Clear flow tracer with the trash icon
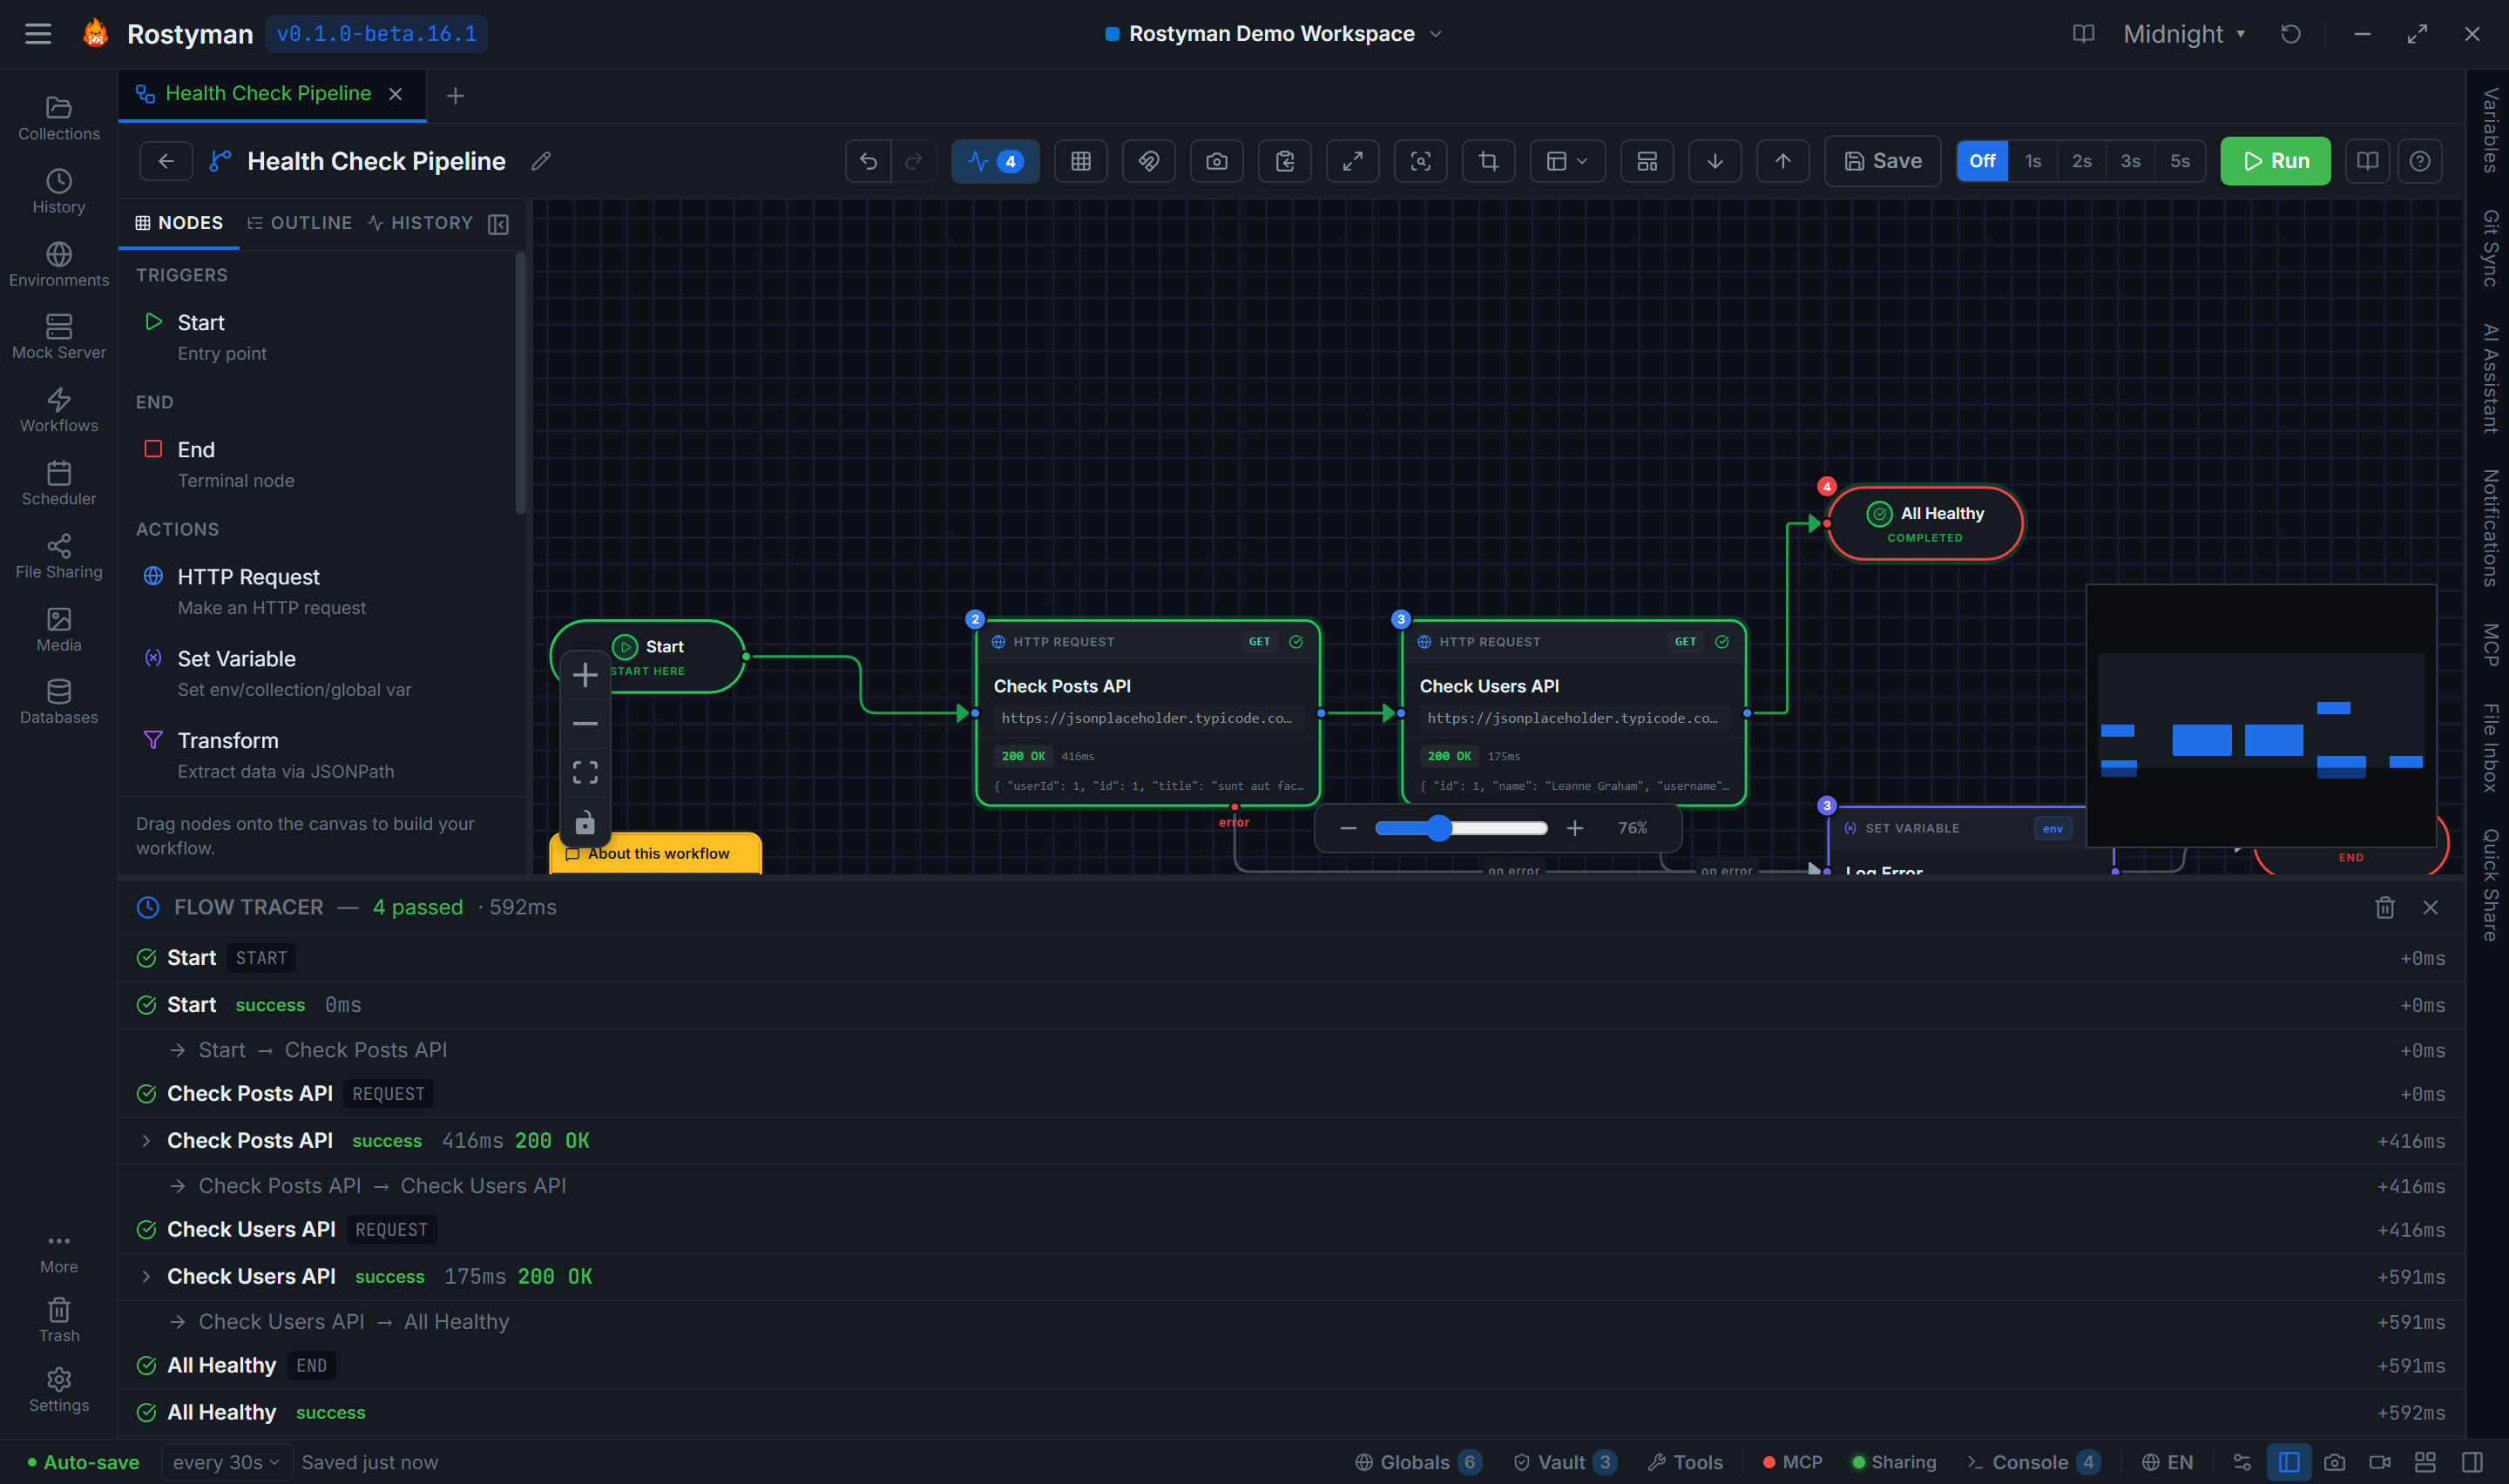Screen dimensions: 2509x1484 (x=2385, y=907)
